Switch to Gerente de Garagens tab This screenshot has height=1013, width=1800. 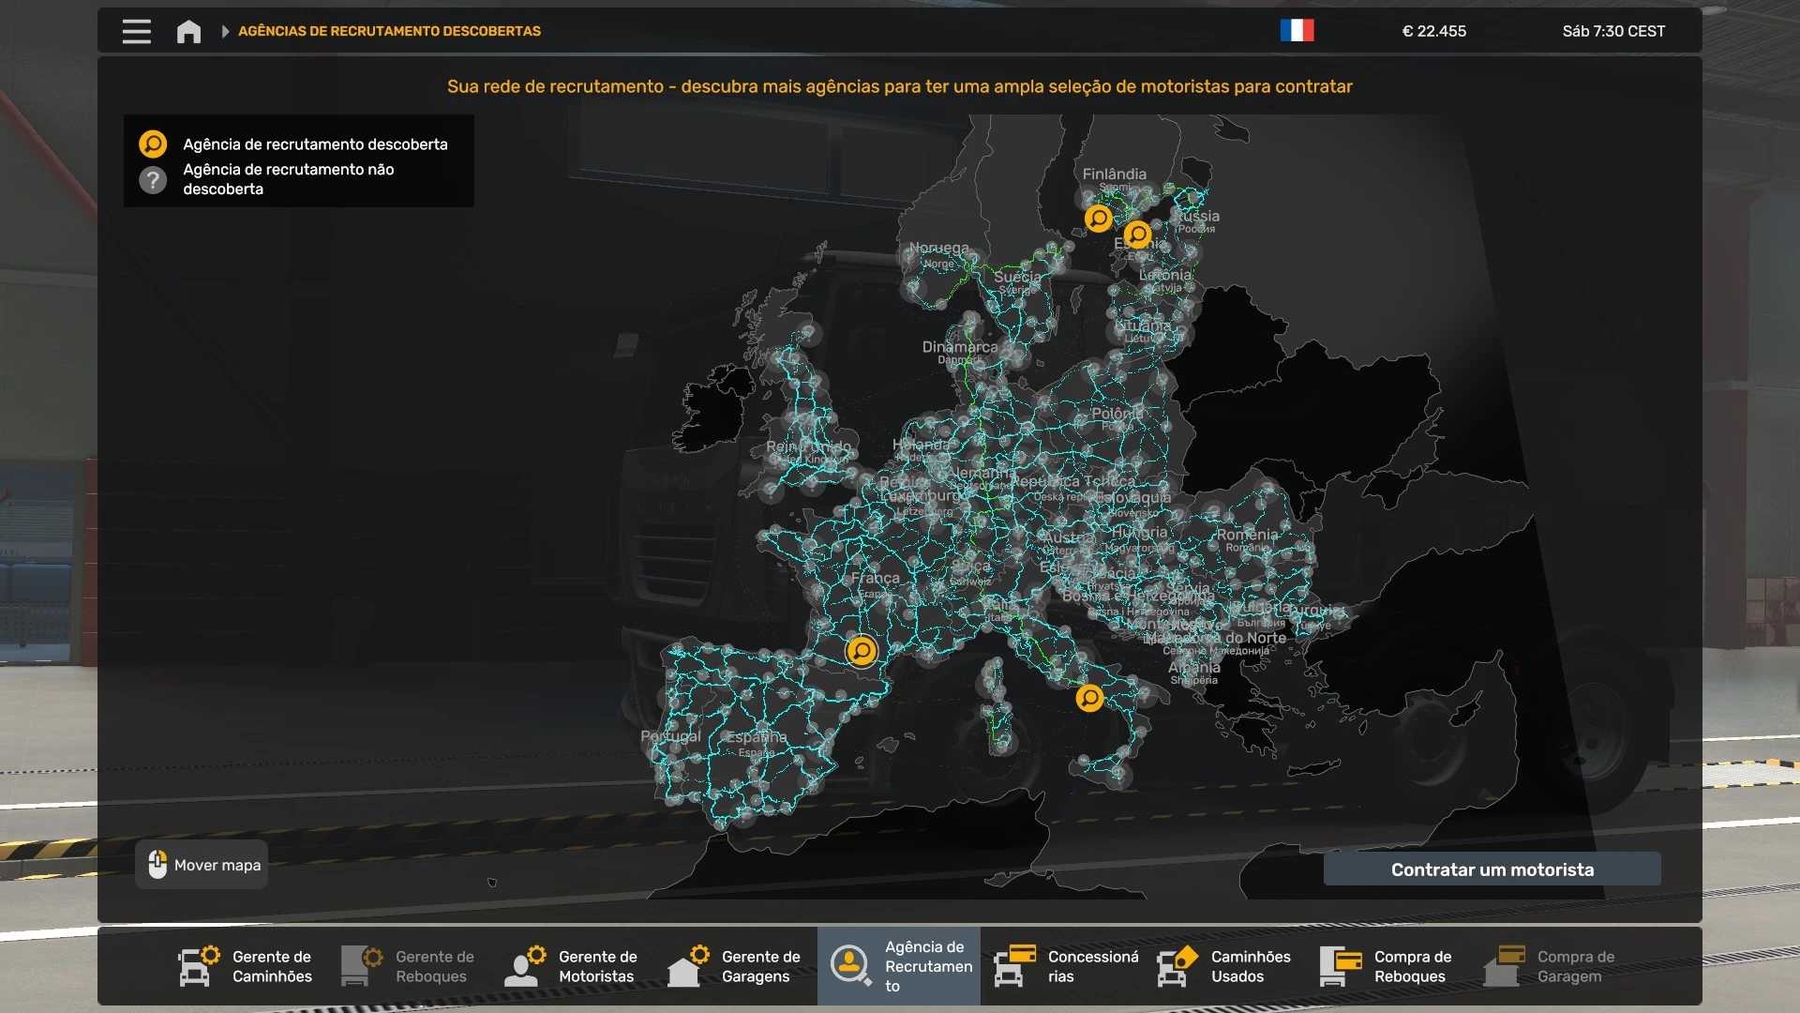735,966
